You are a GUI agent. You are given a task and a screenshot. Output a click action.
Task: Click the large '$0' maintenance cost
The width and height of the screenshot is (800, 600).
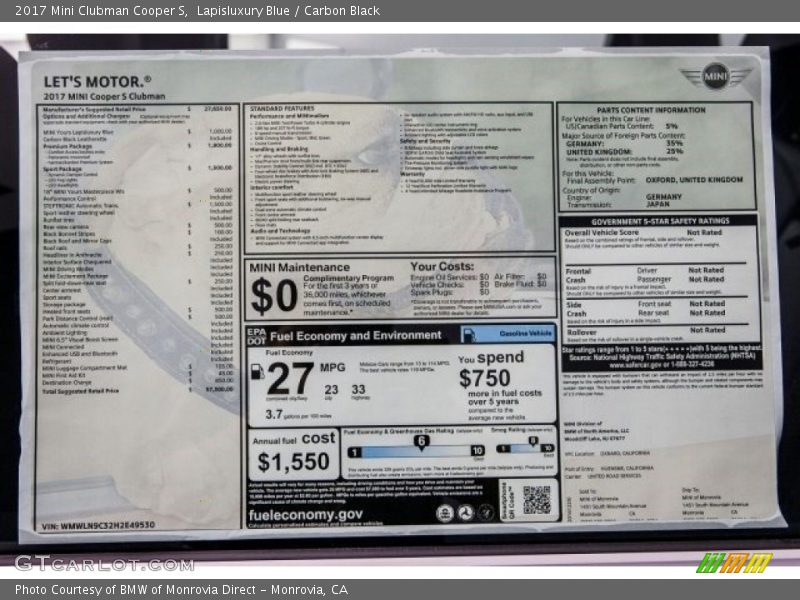coord(274,296)
